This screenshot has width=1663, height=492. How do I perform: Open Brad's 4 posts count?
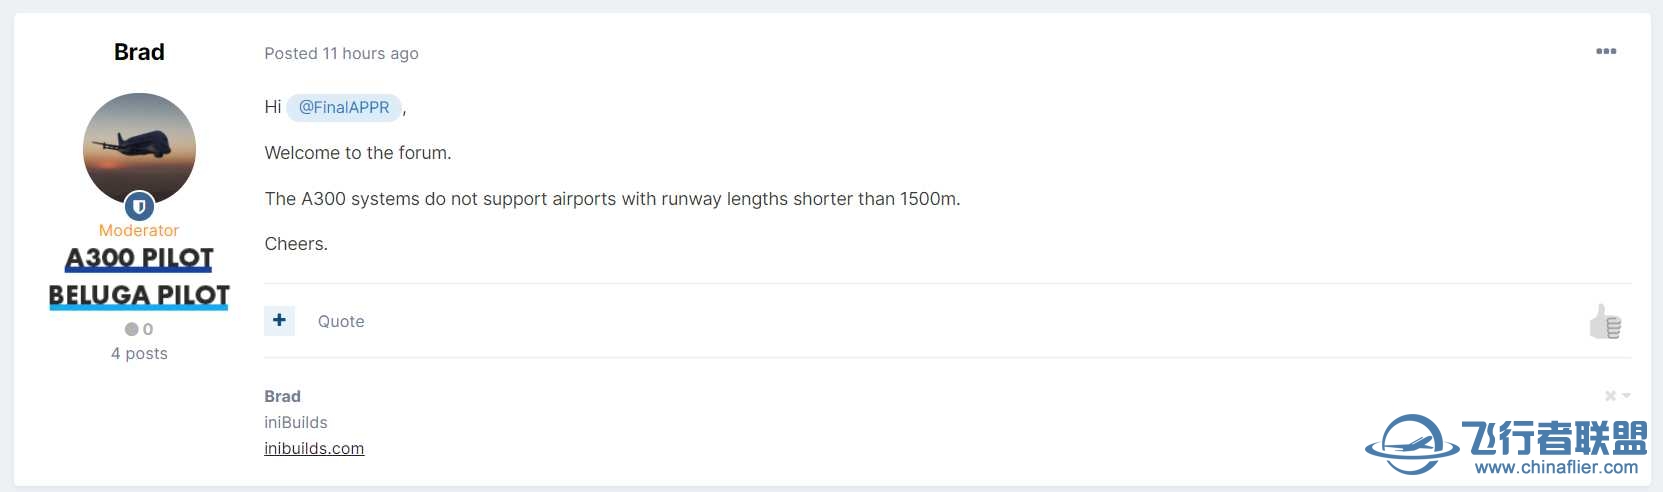139,353
